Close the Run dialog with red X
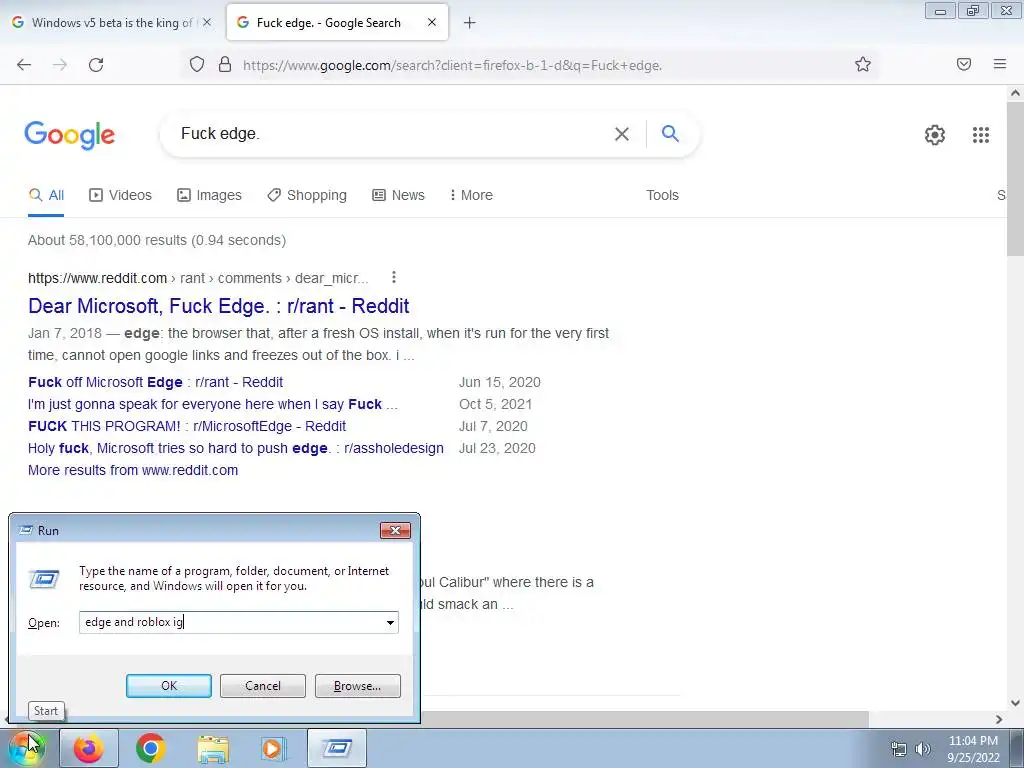 point(395,530)
